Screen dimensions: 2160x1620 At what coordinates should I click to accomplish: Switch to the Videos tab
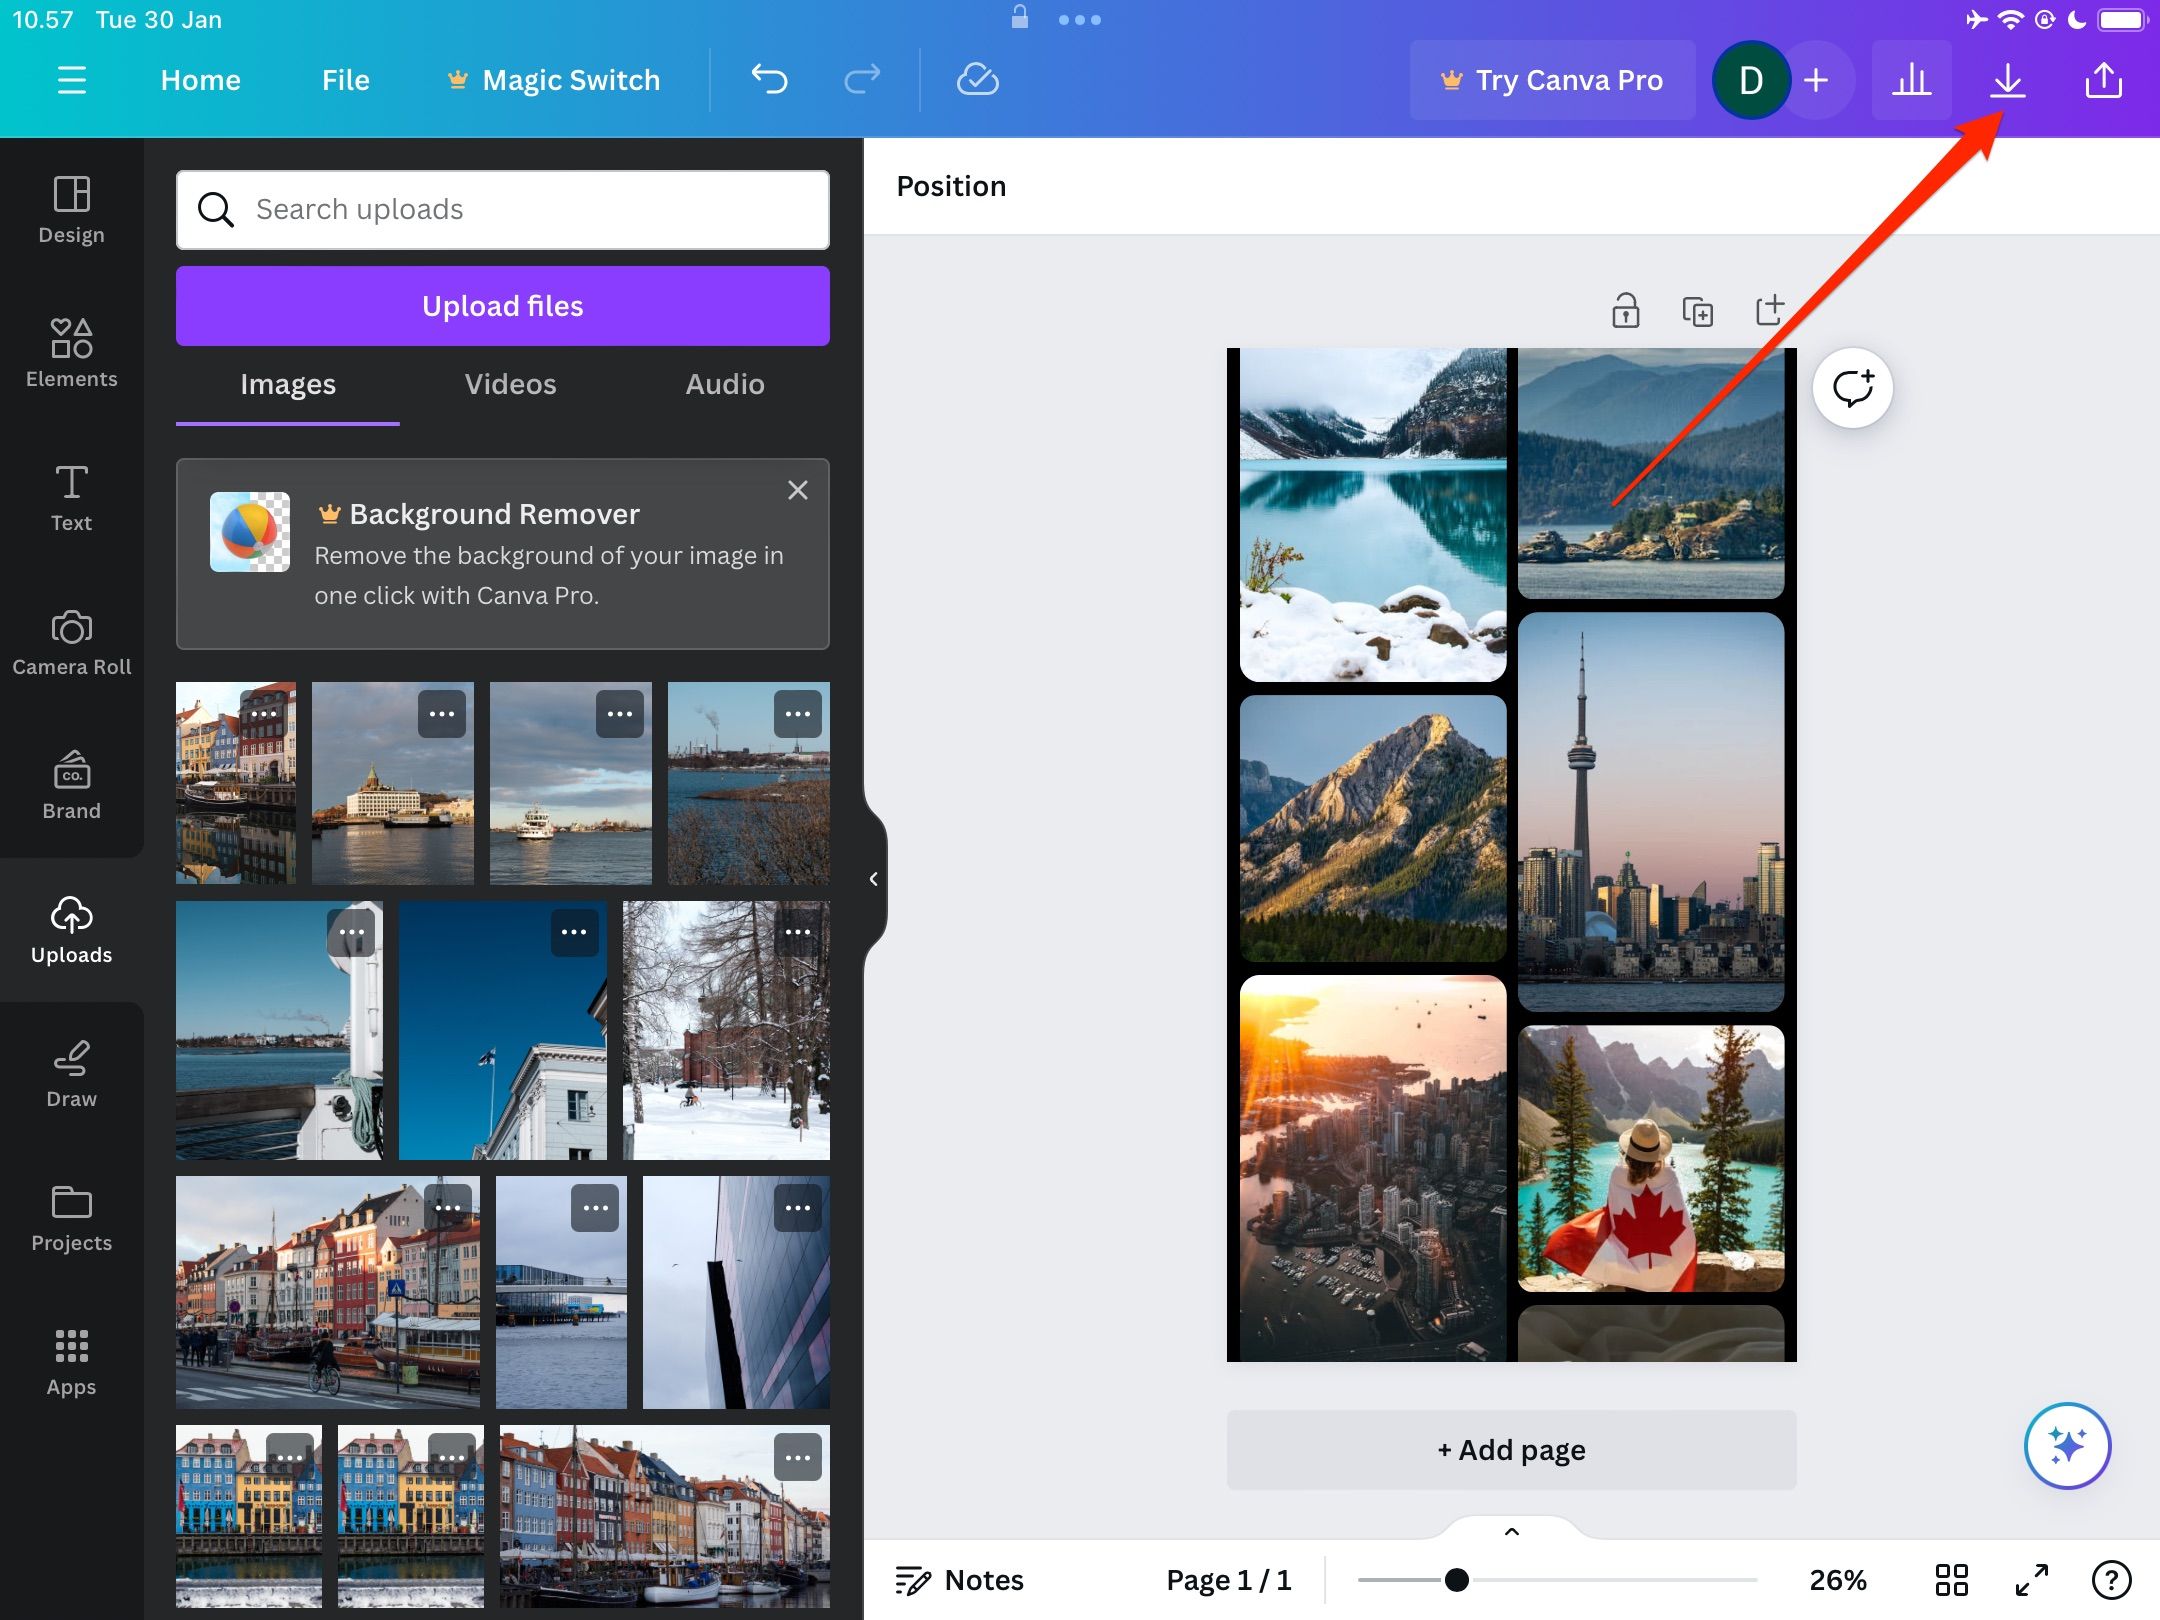click(510, 384)
